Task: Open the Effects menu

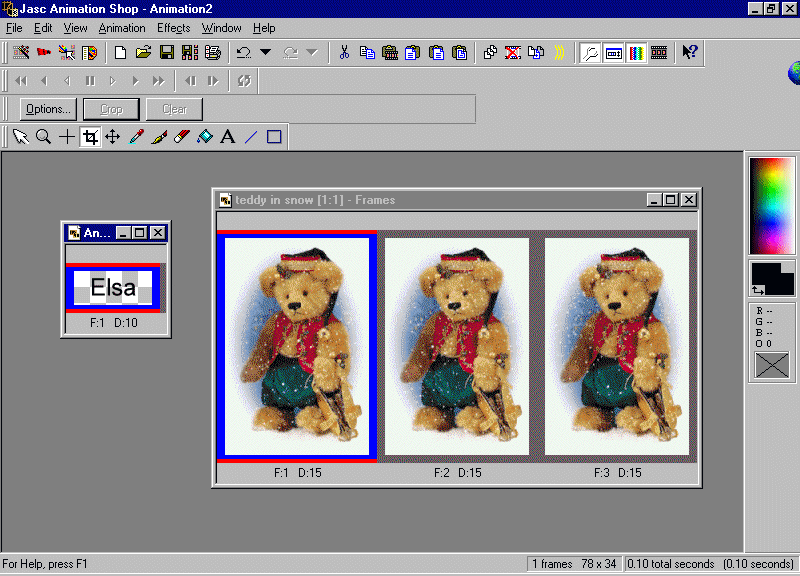Action: tap(173, 28)
